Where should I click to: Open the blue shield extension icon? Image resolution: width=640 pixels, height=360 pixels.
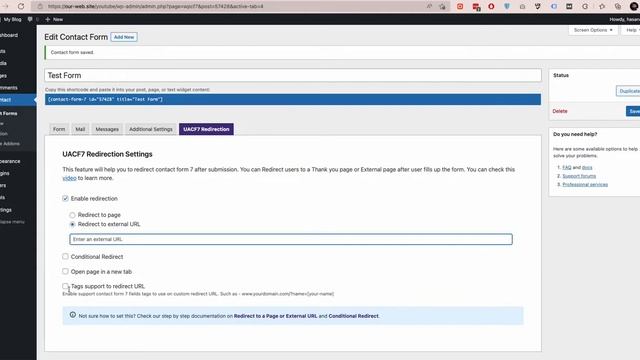pyautogui.click(x=507, y=6)
